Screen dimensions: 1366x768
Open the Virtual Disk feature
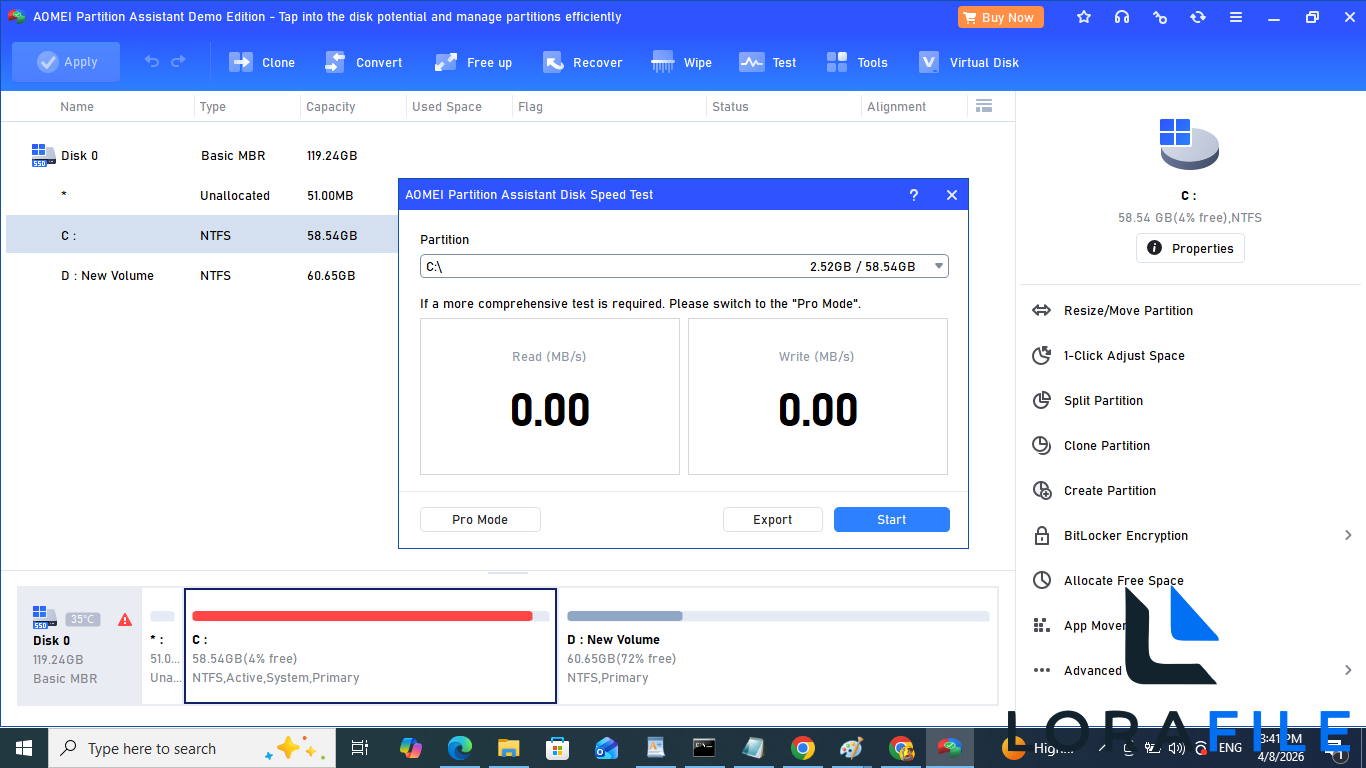pos(968,62)
